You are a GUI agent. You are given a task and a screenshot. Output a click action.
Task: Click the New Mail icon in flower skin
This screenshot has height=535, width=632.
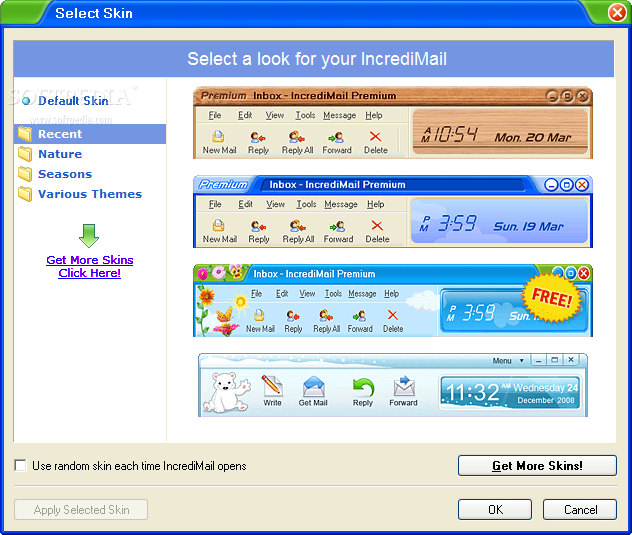tap(260, 315)
